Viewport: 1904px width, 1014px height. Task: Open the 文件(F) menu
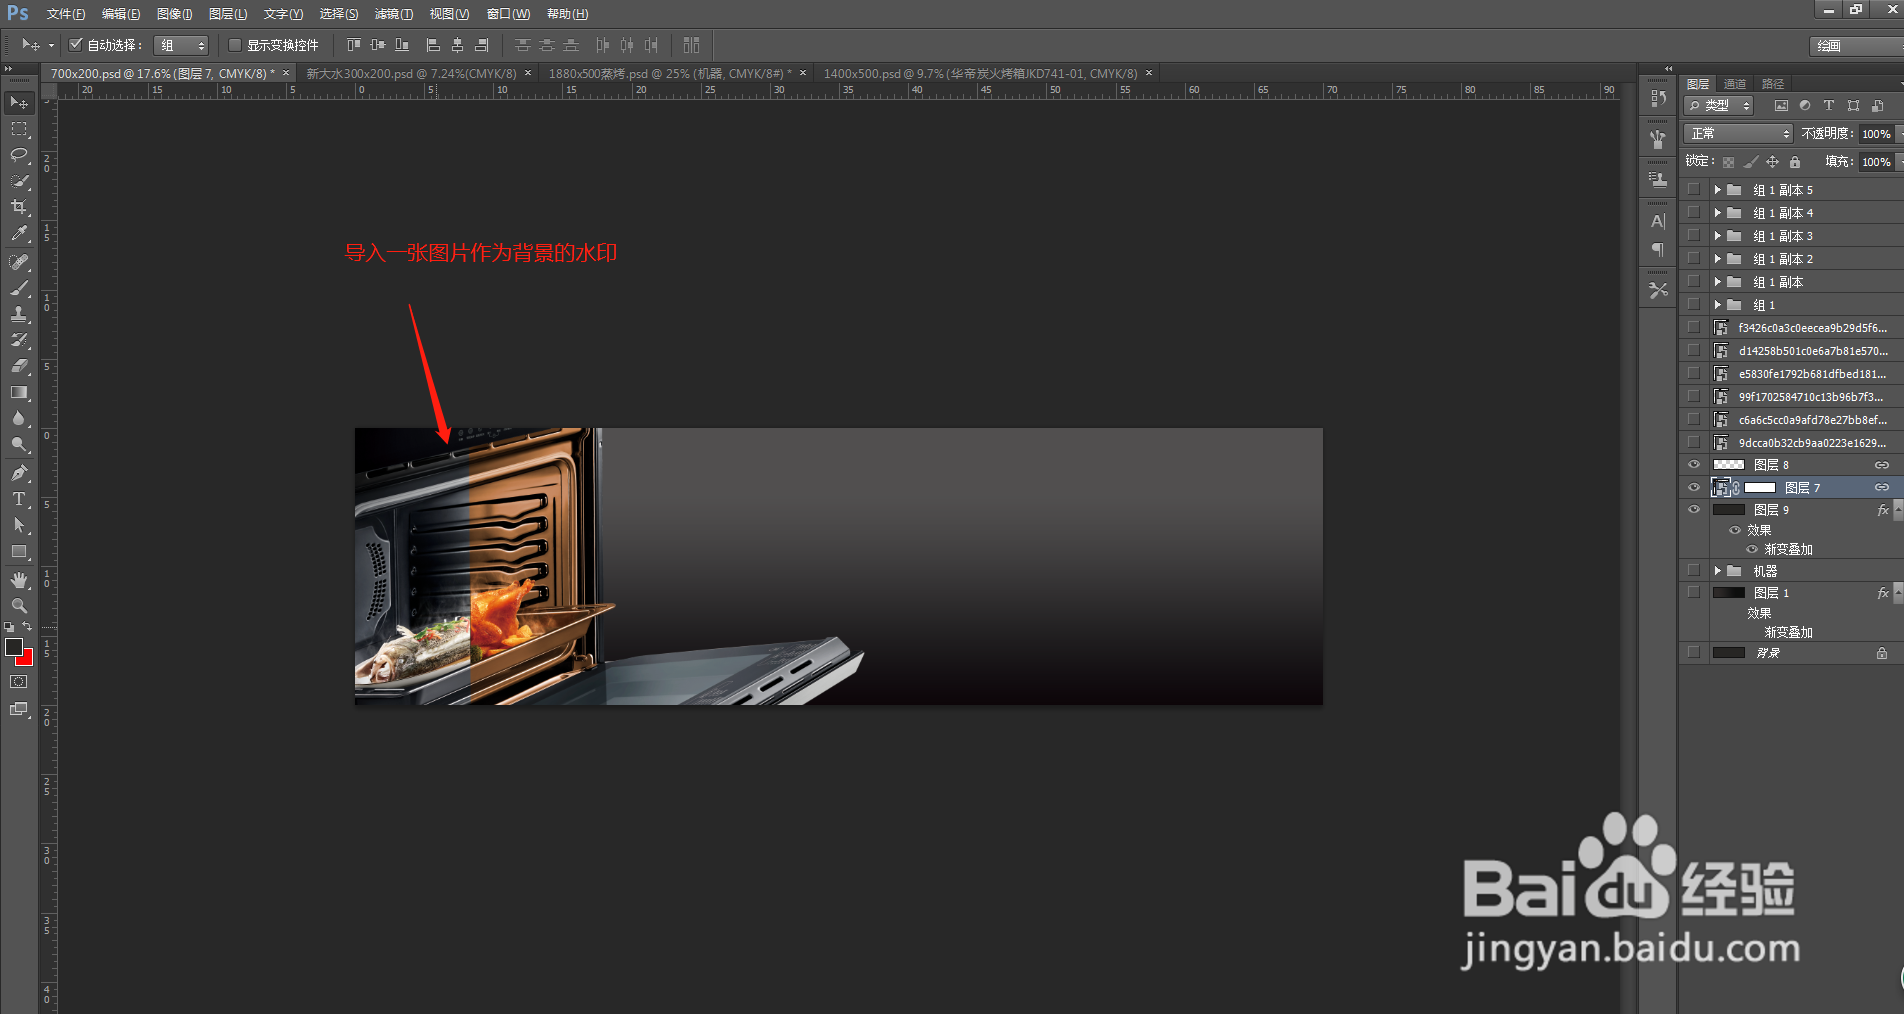[65, 14]
